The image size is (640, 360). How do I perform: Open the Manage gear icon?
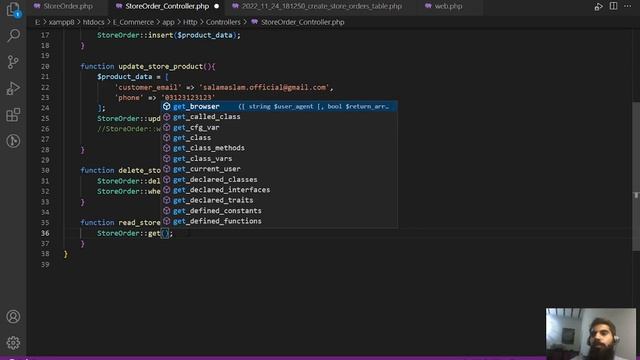click(13, 343)
